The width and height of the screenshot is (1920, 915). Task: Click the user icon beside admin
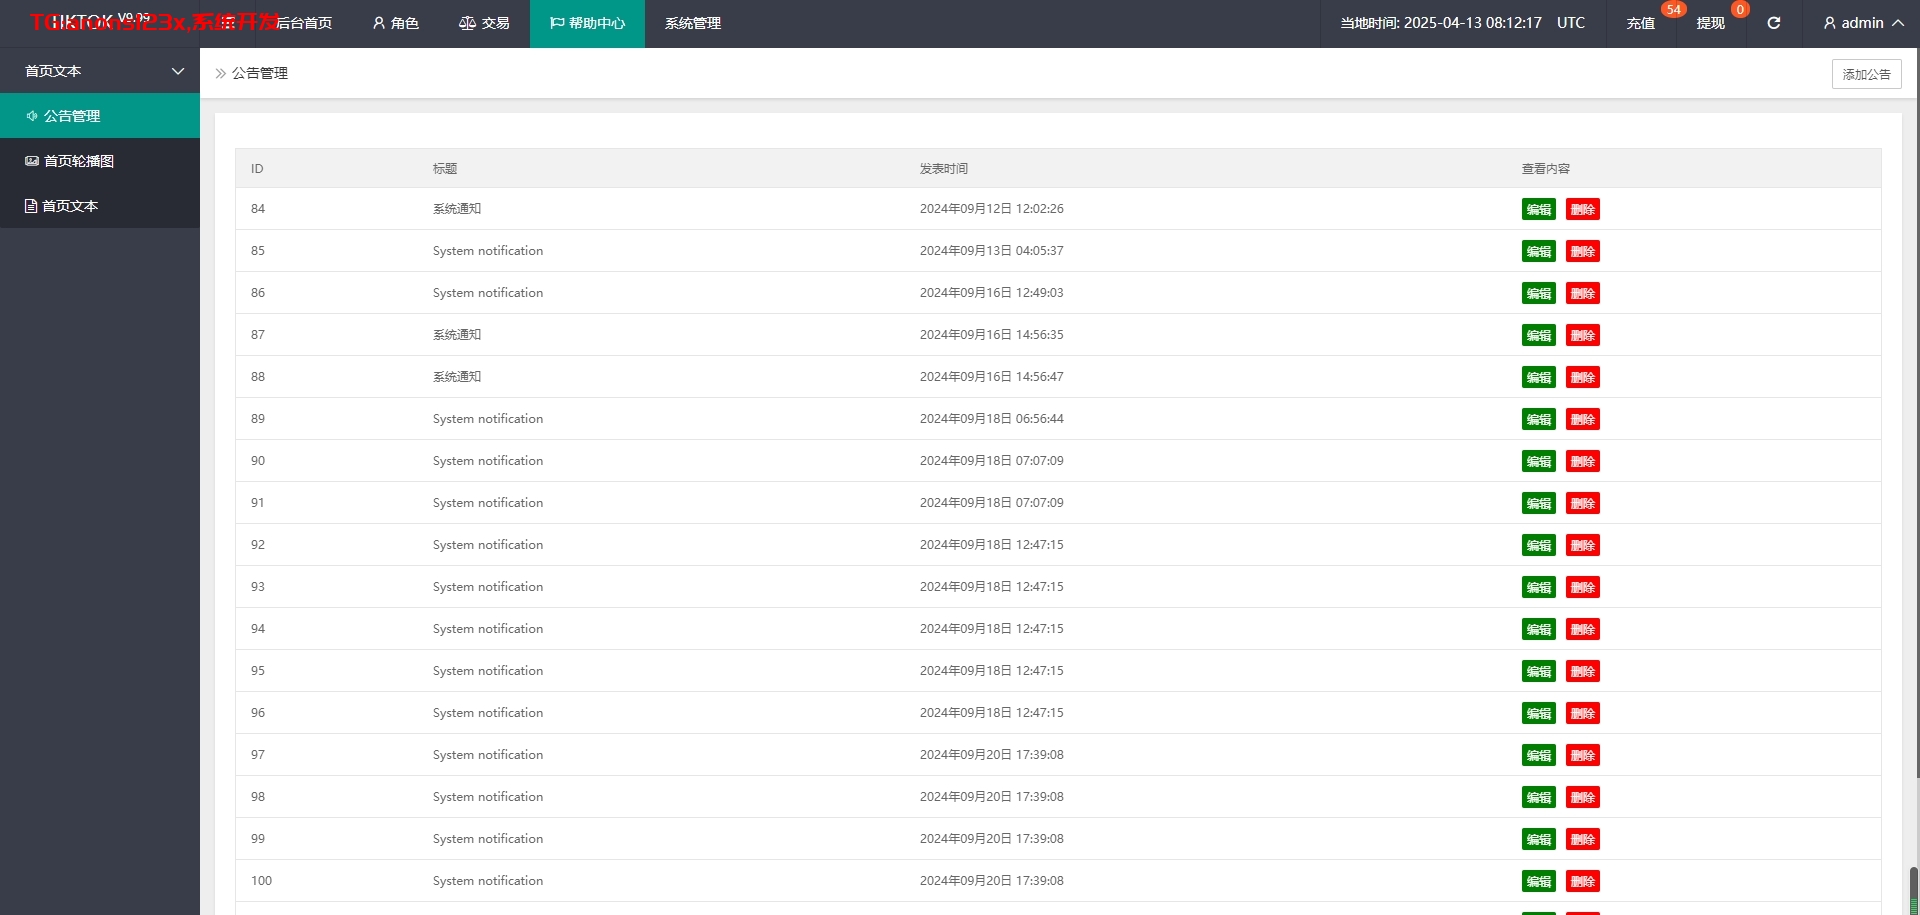click(1829, 23)
